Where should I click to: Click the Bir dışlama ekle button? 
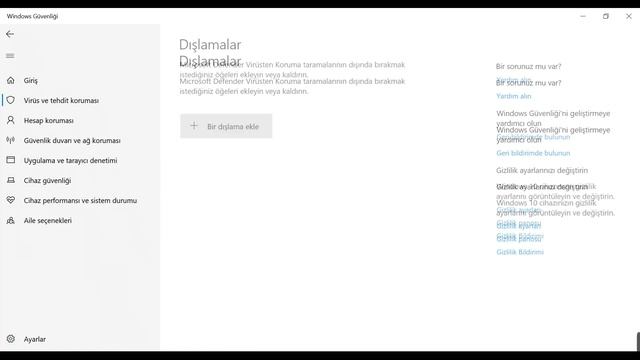226,126
